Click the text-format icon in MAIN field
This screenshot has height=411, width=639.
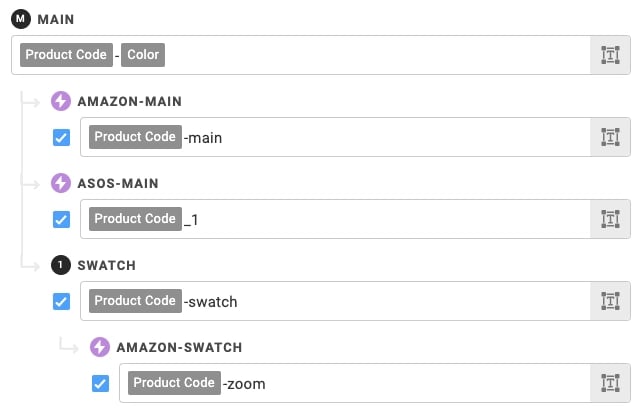[610, 55]
